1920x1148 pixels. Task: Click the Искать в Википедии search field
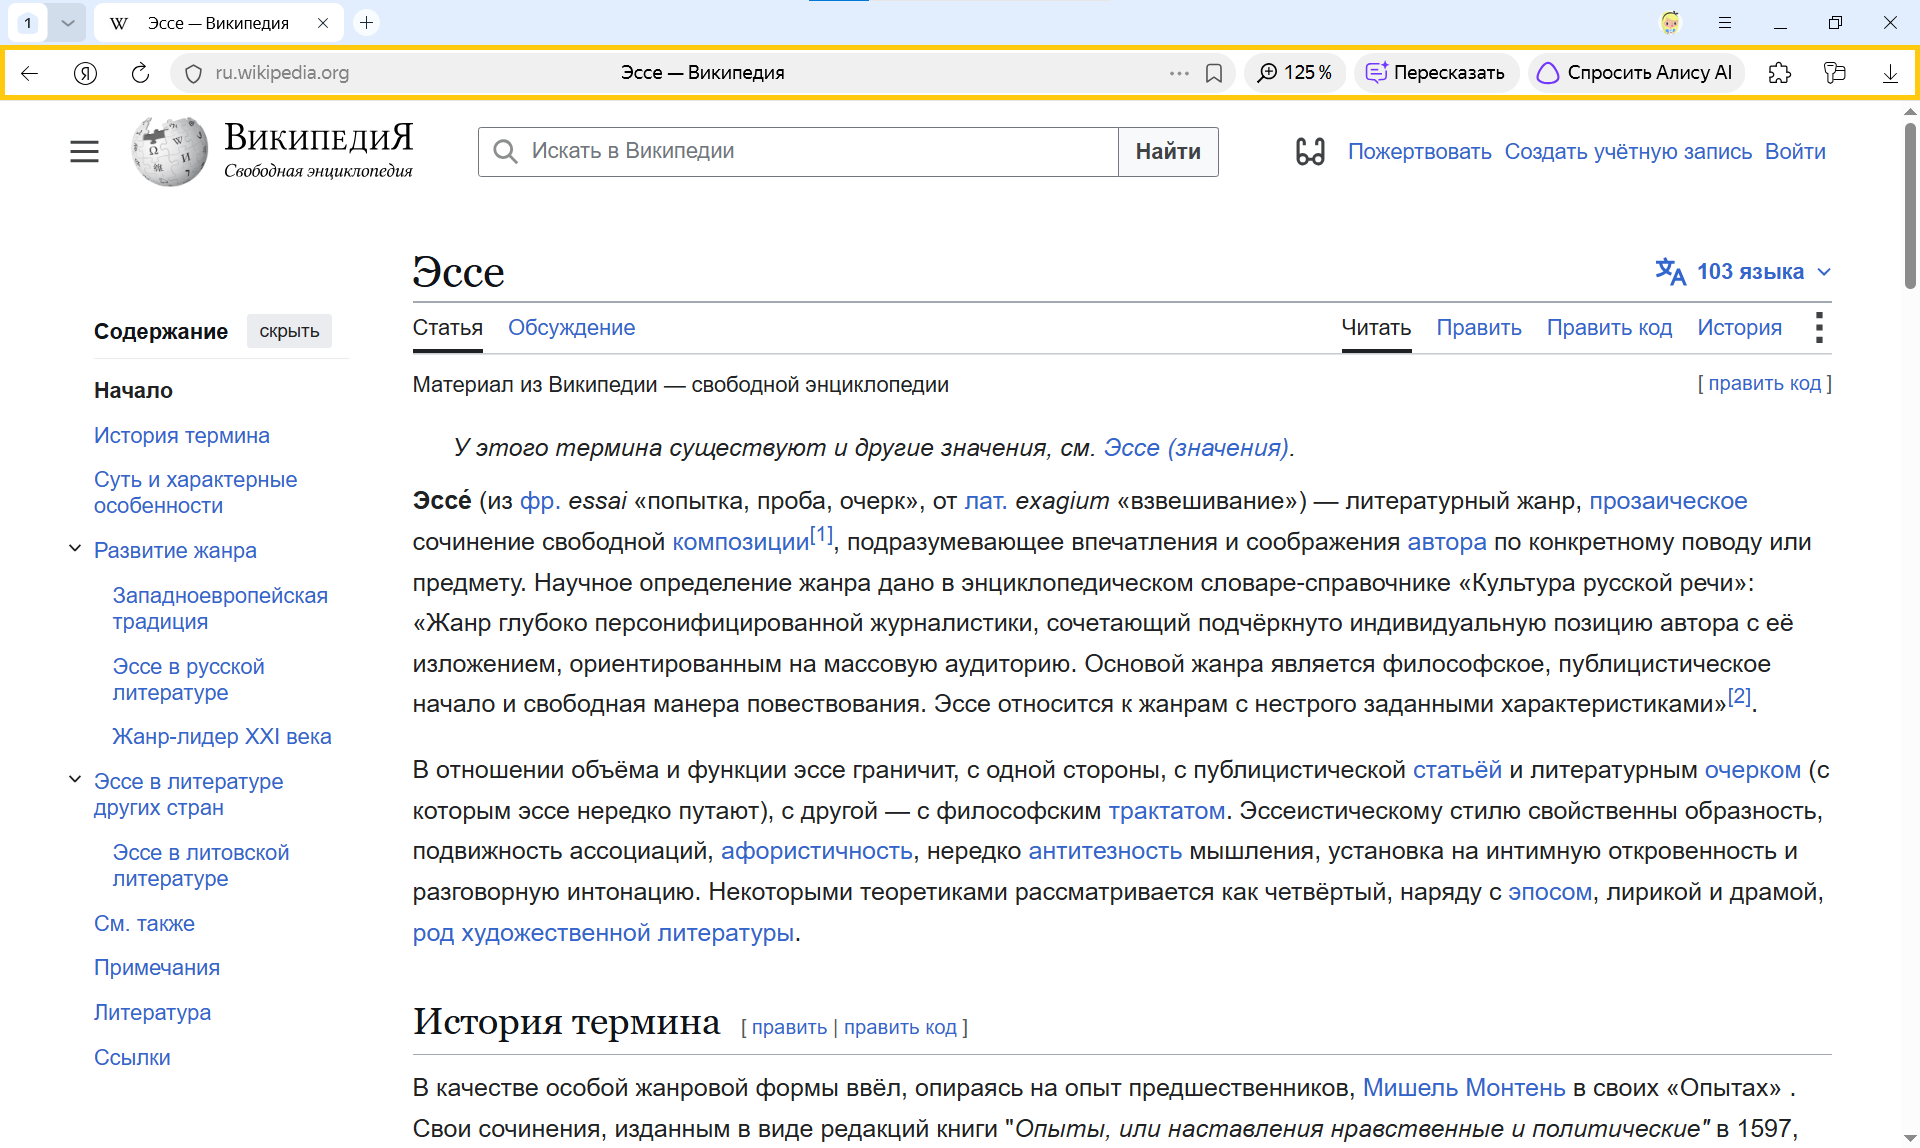[x=798, y=152]
